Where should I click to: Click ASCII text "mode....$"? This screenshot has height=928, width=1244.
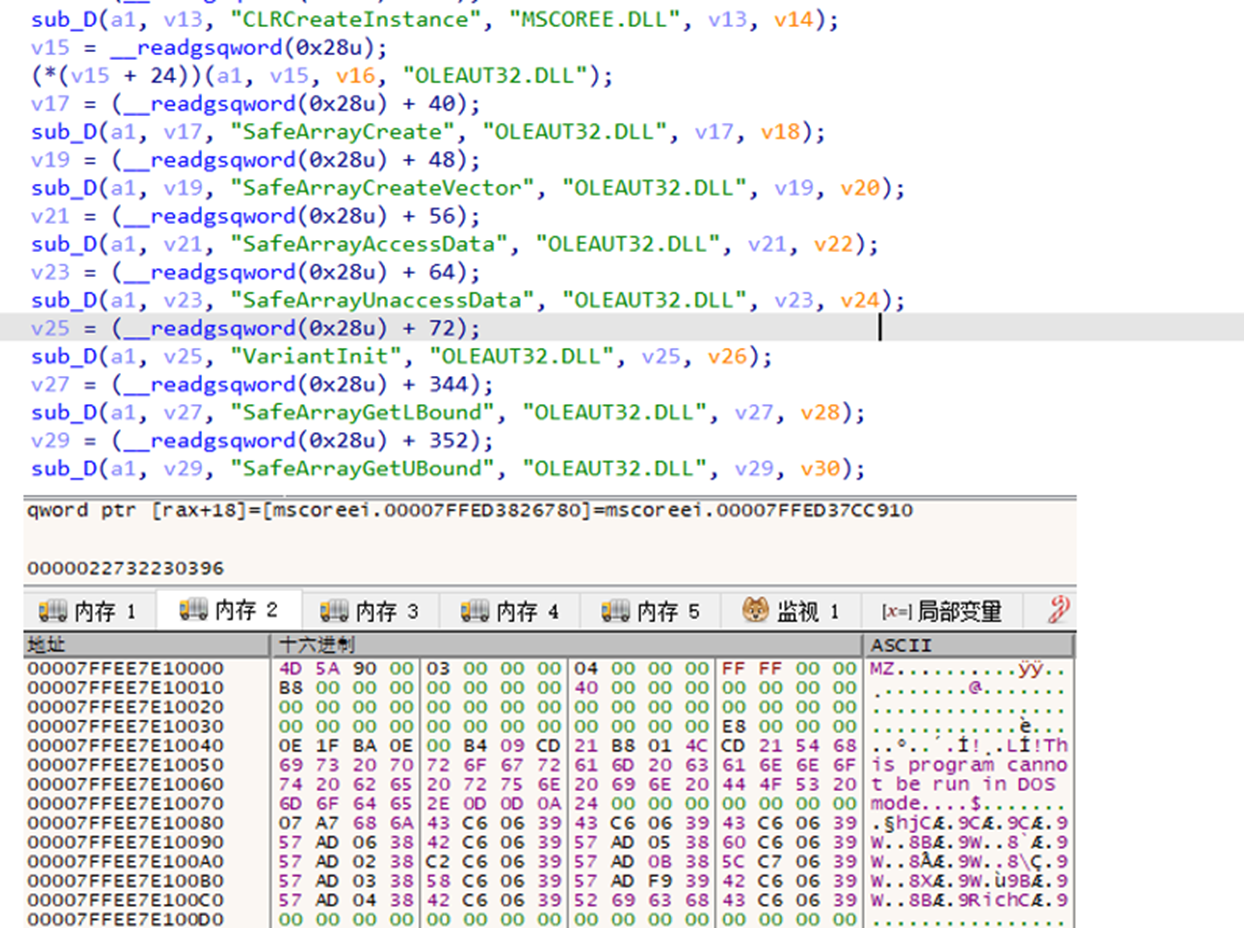tap(925, 804)
